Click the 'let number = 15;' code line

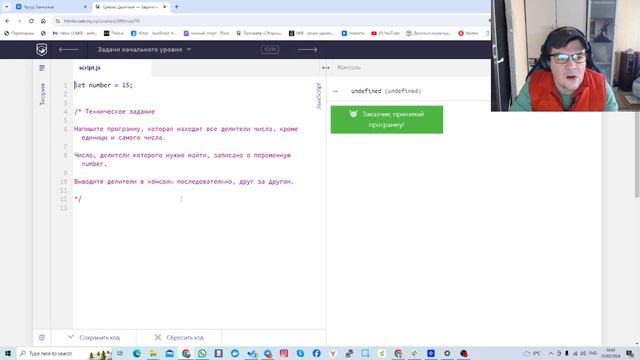tap(104, 85)
